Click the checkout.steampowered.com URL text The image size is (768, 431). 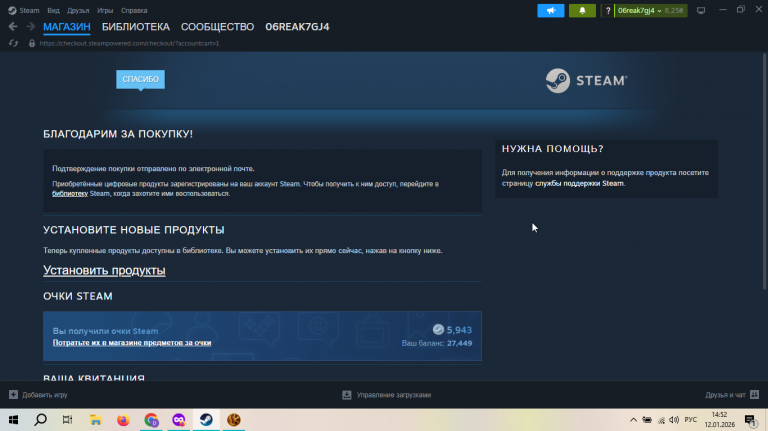129,43
